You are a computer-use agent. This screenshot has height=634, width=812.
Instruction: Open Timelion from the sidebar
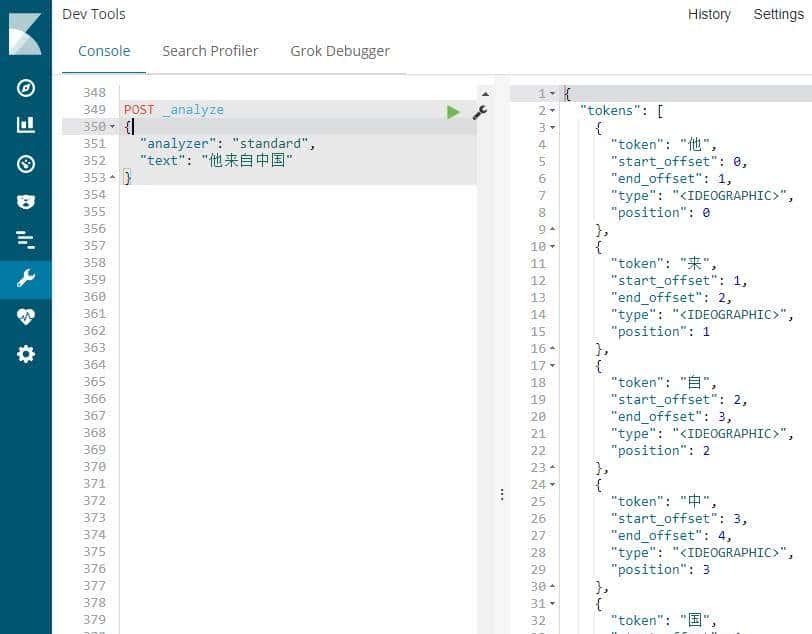[x=26, y=201]
